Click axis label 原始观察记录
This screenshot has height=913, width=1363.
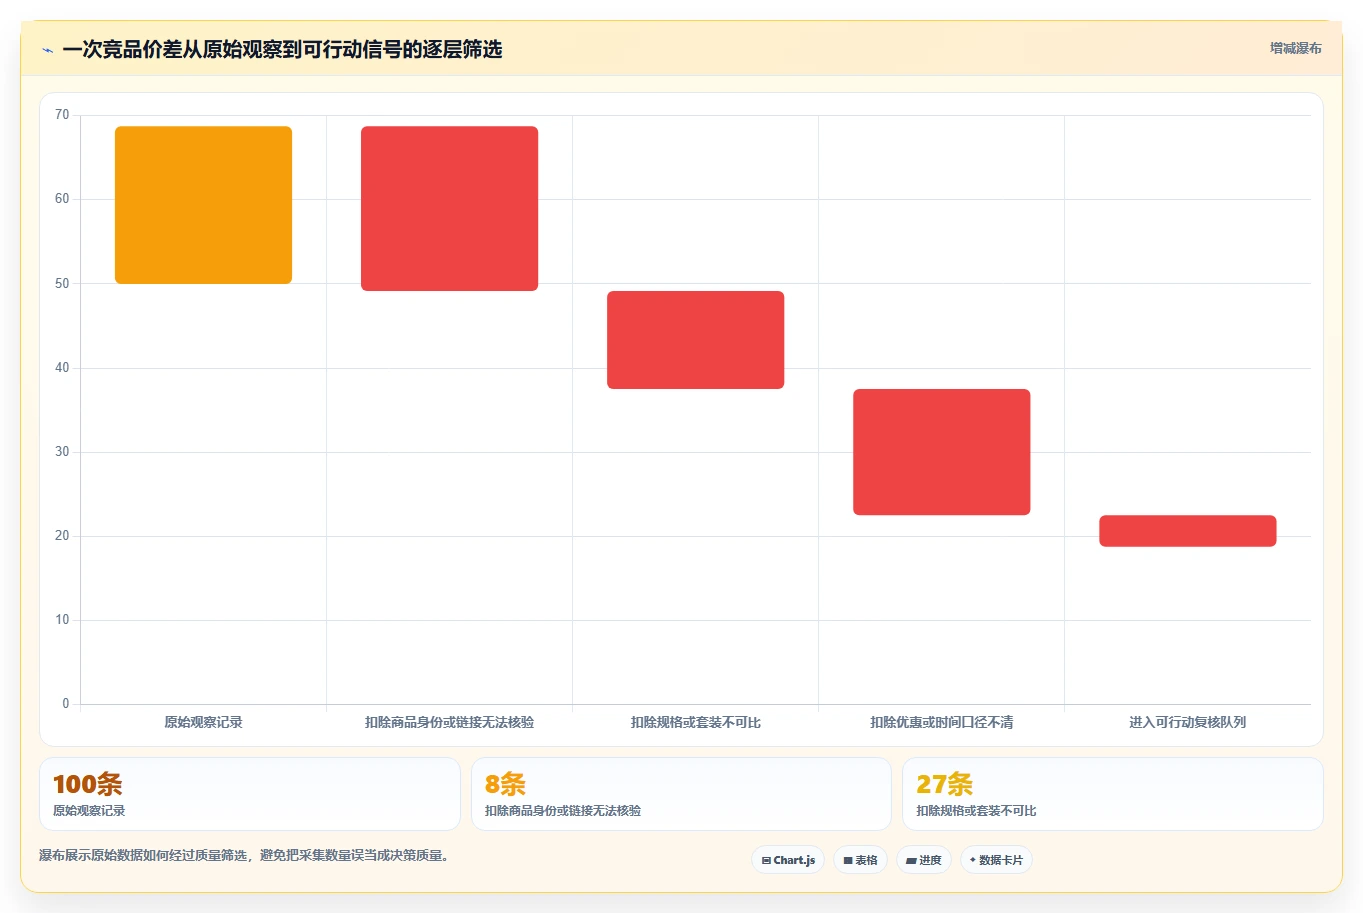[203, 722]
